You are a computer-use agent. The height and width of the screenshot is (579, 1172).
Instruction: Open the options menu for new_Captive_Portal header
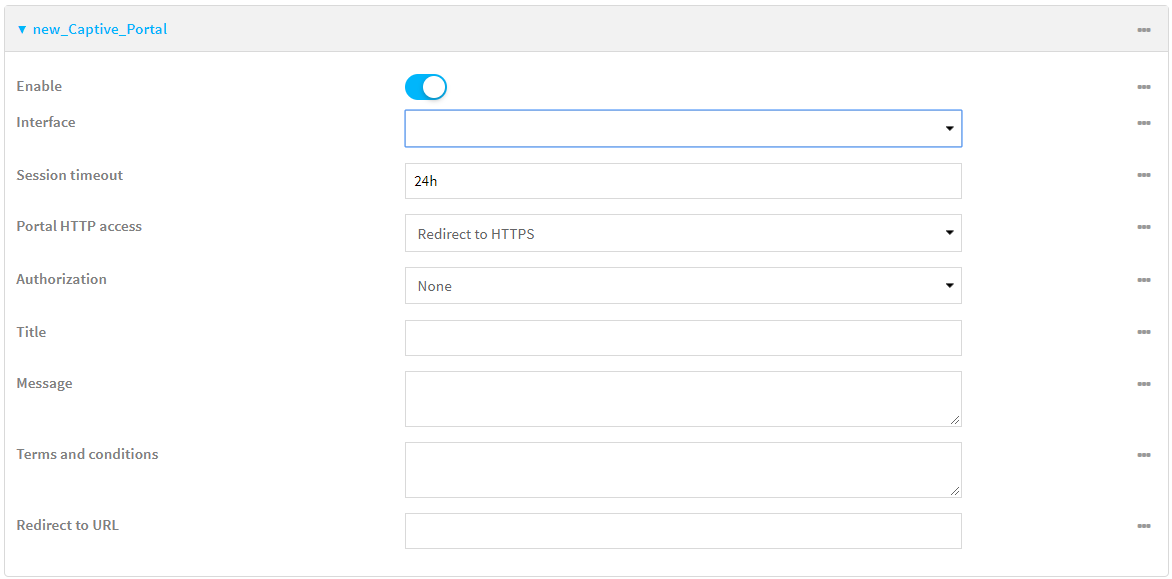[1144, 29]
